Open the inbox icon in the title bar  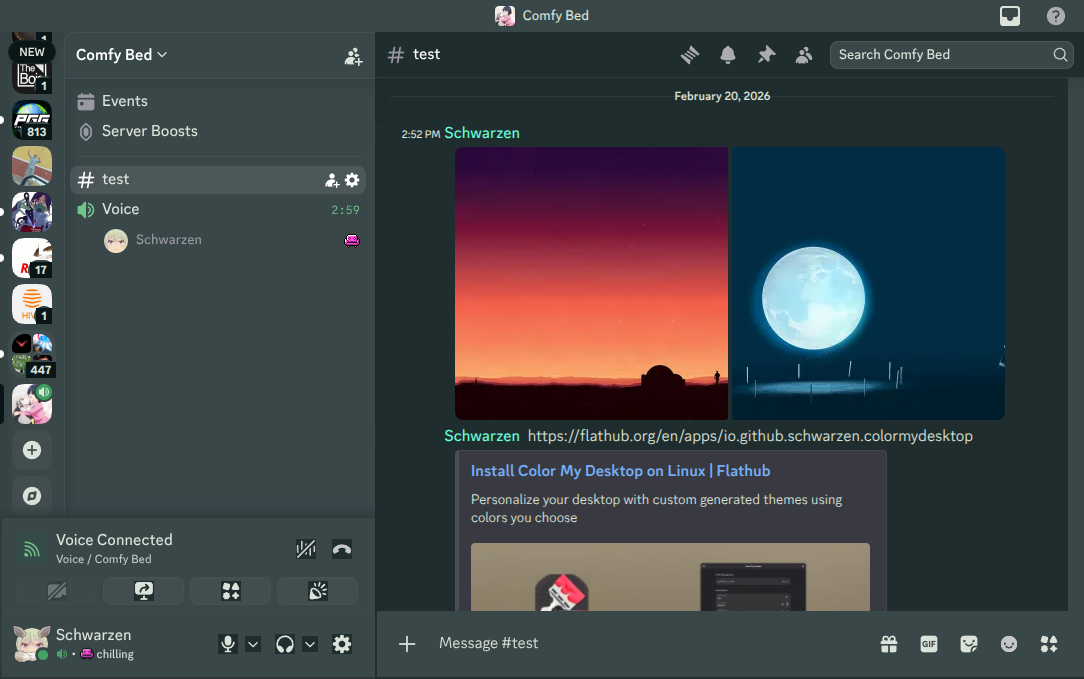point(1009,15)
